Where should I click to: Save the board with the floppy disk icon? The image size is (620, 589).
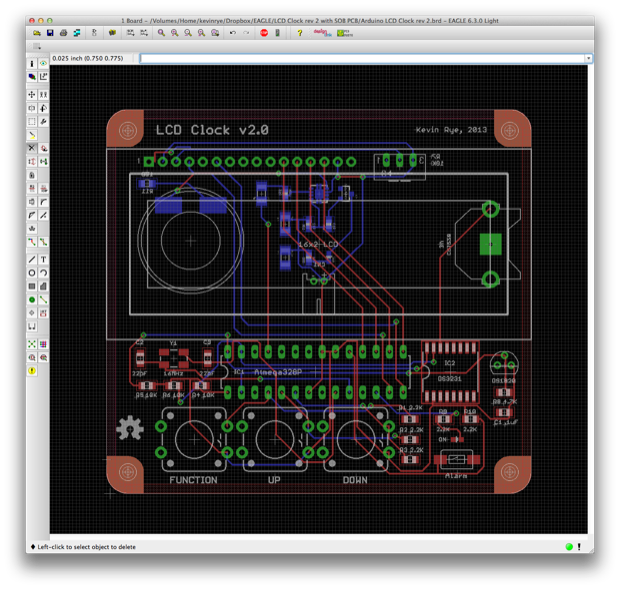pos(50,33)
